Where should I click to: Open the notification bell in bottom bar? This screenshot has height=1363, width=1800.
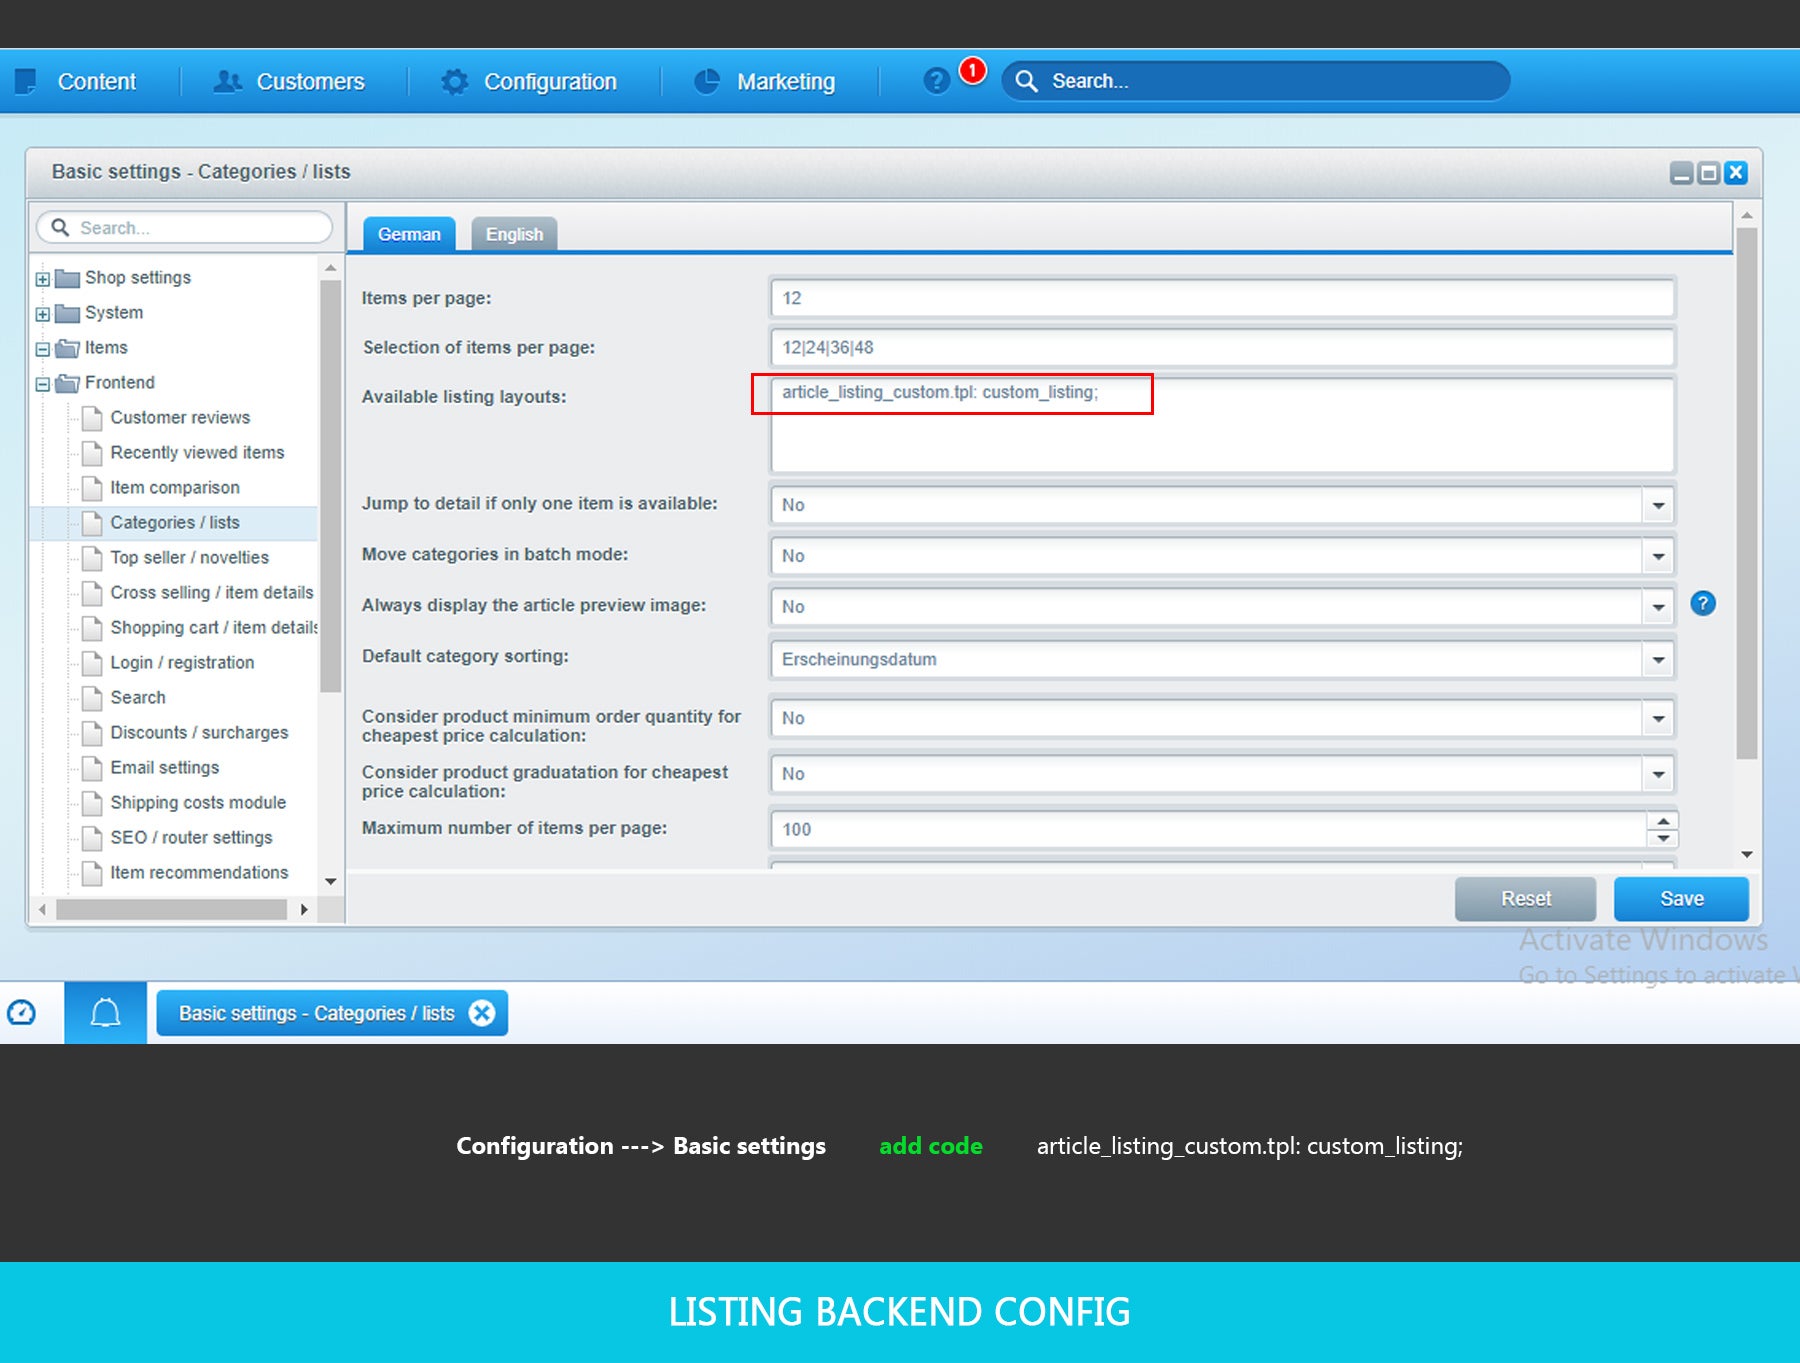click(x=105, y=1013)
